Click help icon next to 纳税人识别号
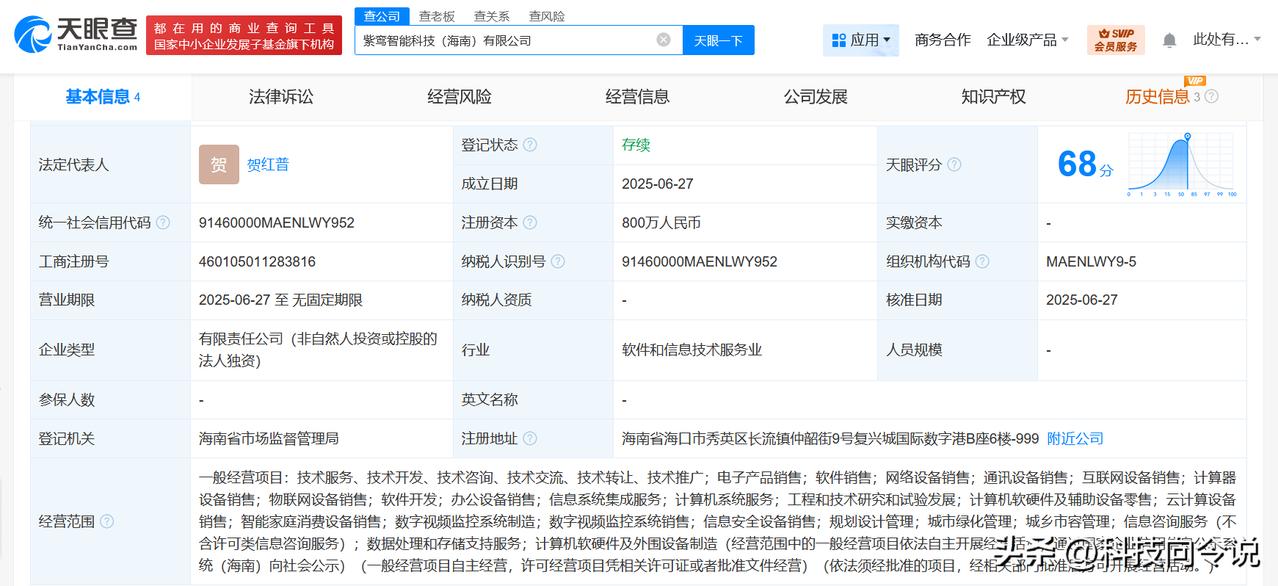Viewport: 1278px width, 586px height. (558, 262)
